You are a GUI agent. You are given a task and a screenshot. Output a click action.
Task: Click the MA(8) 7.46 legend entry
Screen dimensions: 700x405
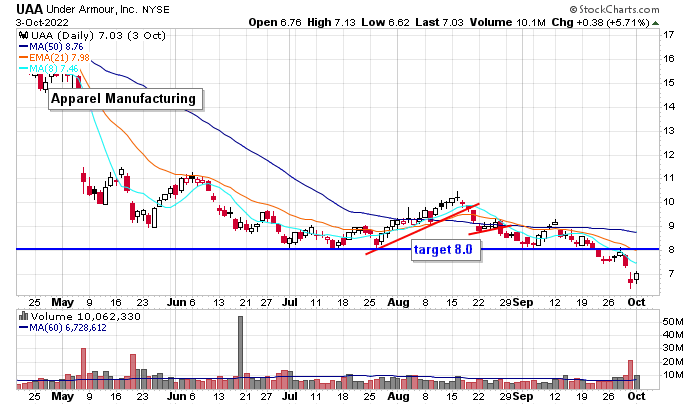tap(49, 68)
